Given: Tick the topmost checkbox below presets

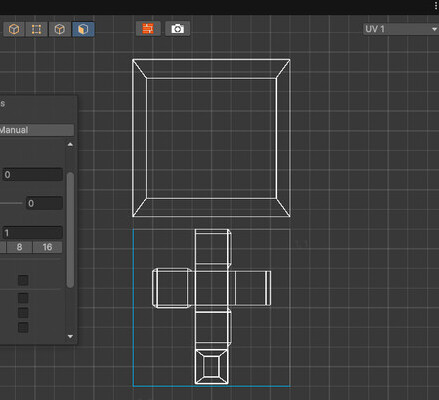Looking at the screenshot, I should click(x=23, y=280).
